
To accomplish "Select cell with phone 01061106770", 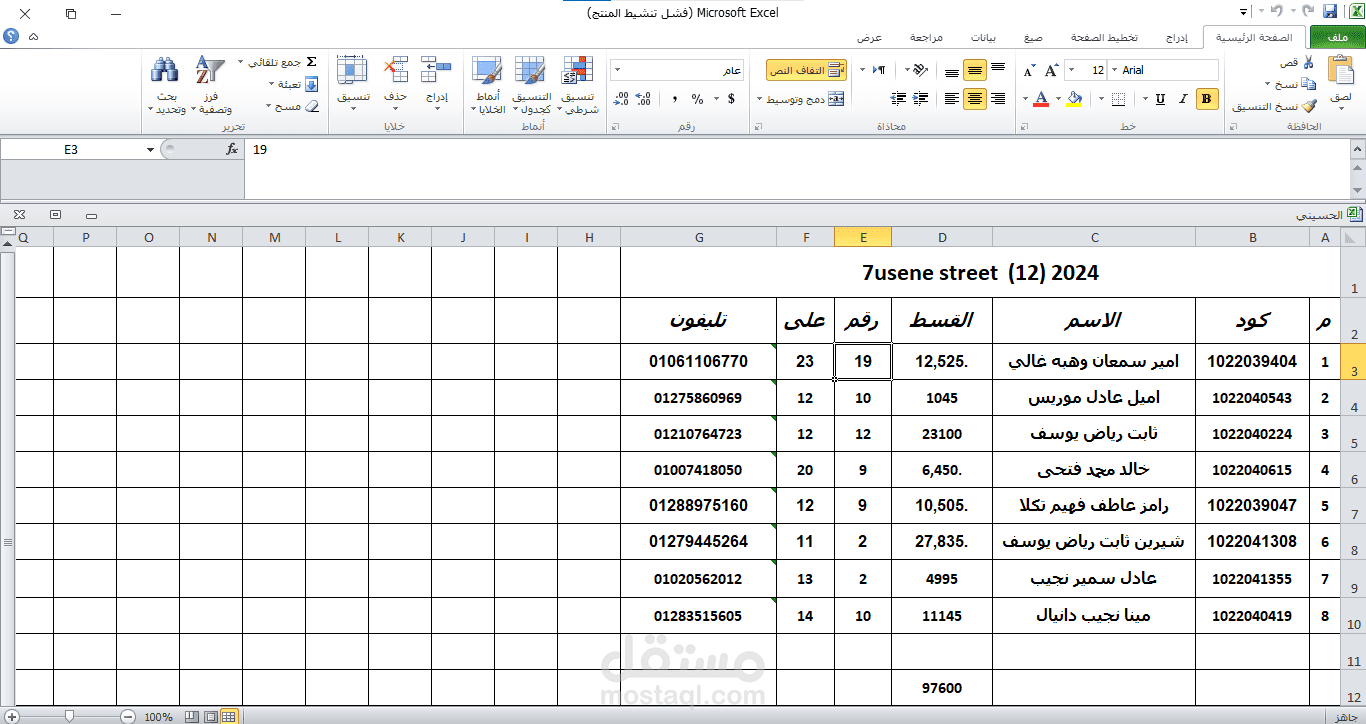I will pyautogui.click(x=698, y=361).
